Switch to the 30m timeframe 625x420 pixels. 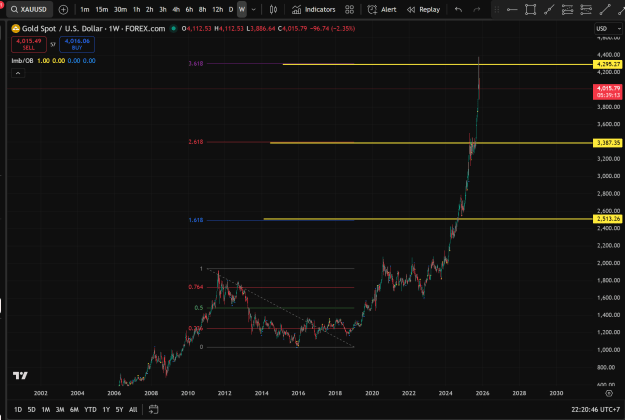pyautogui.click(x=120, y=10)
